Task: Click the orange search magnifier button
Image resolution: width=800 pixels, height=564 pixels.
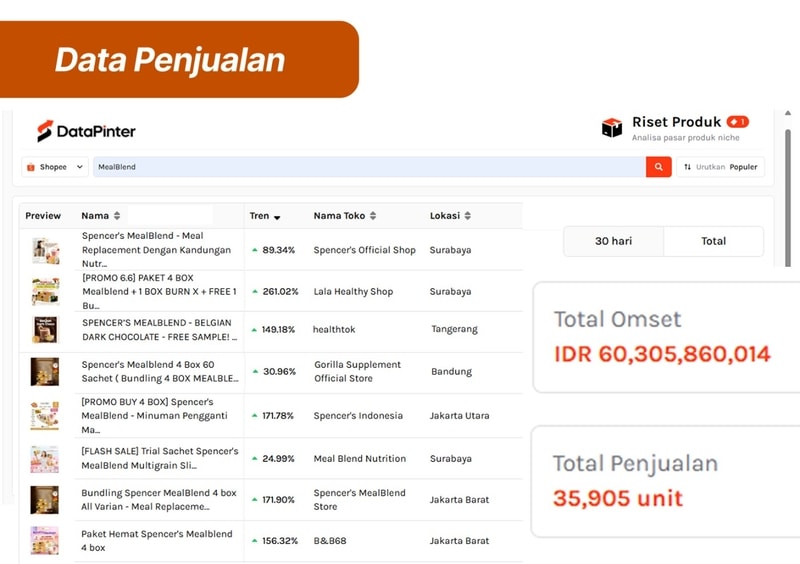Action: (x=658, y=167)
